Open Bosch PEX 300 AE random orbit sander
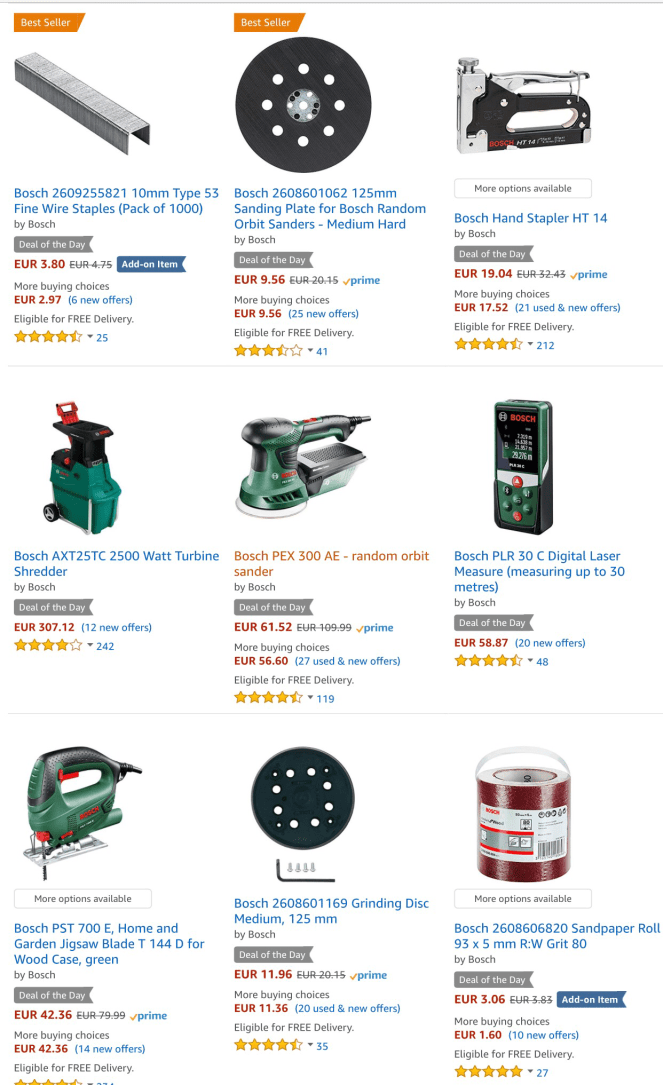663x1085 pixels. (332, 564)
